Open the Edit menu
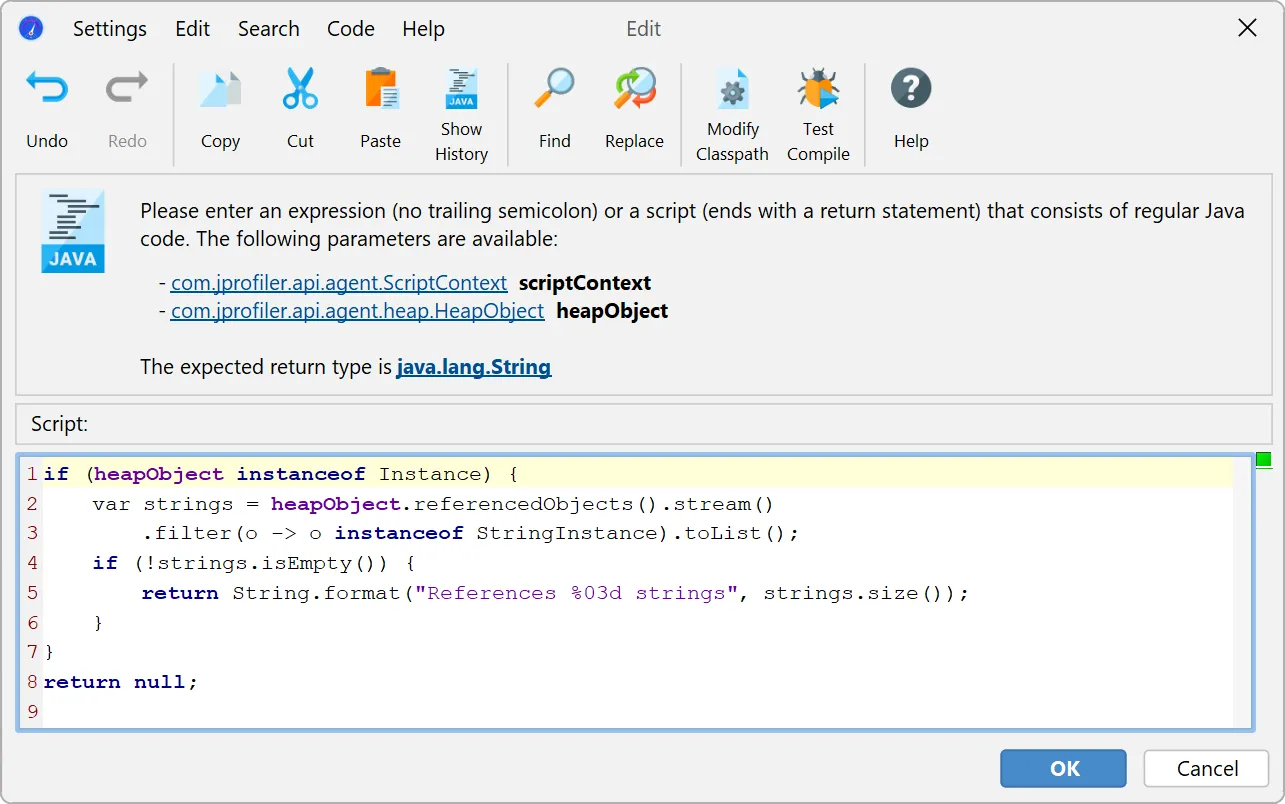 tap(193, 29)
